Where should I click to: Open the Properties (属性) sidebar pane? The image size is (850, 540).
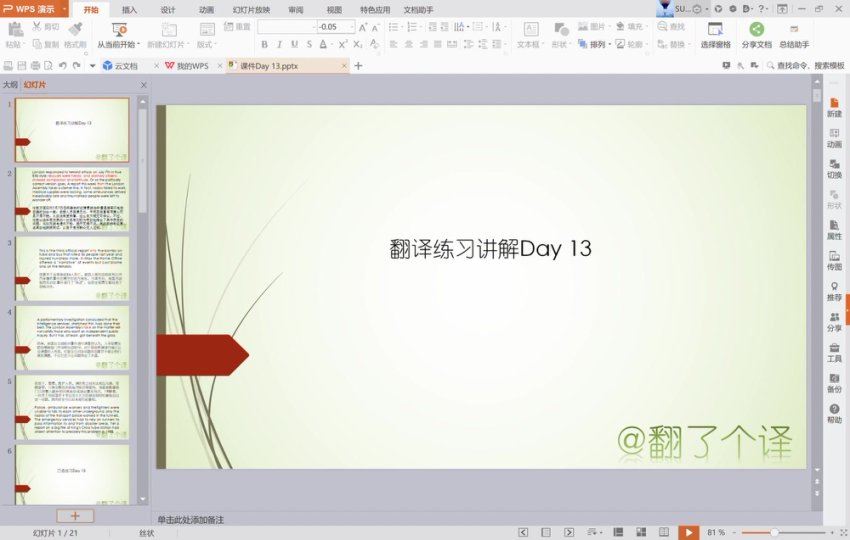tap(834, 230)
